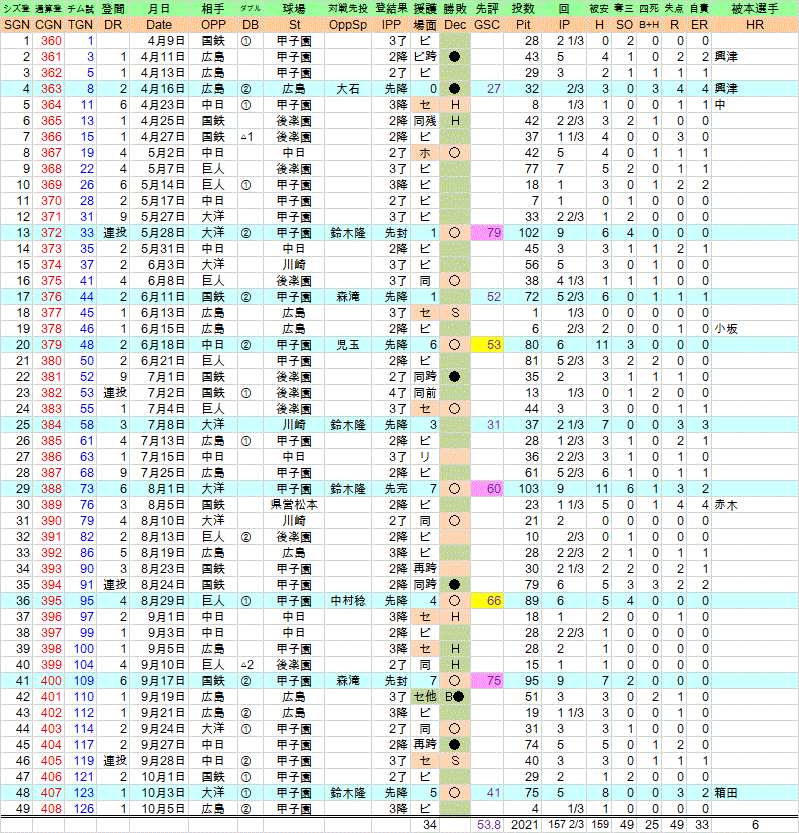Click HR player cell 箱田

(726, 793)
